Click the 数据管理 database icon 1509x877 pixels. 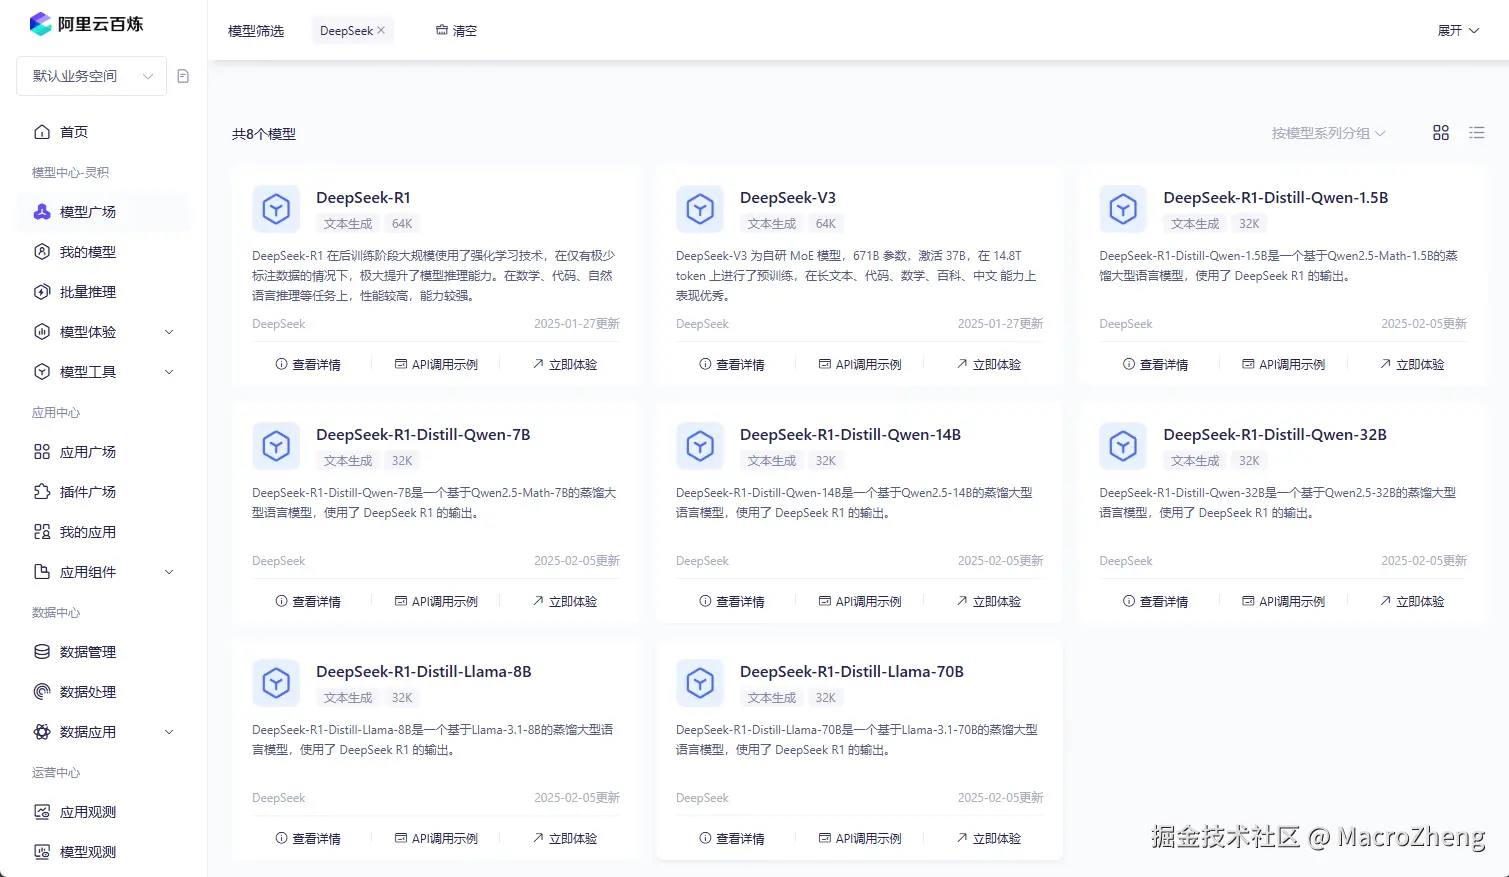(x=42, y=652)
